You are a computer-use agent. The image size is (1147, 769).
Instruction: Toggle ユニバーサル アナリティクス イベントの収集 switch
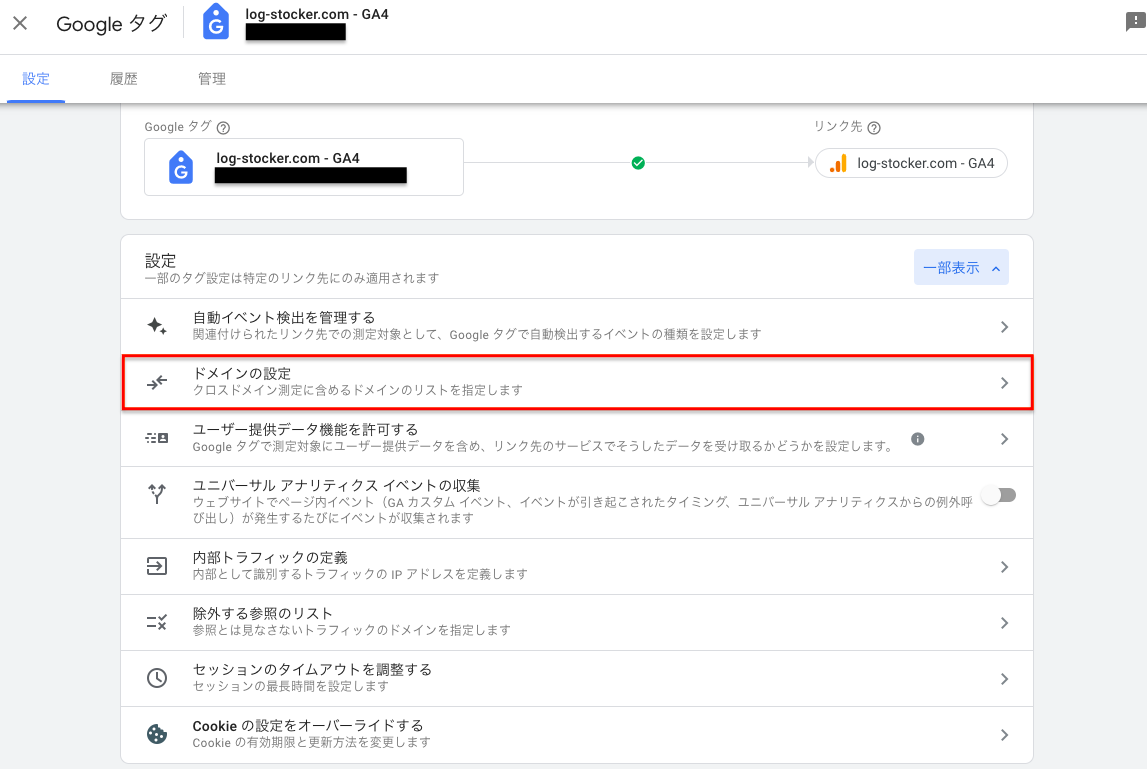[999, 495]
